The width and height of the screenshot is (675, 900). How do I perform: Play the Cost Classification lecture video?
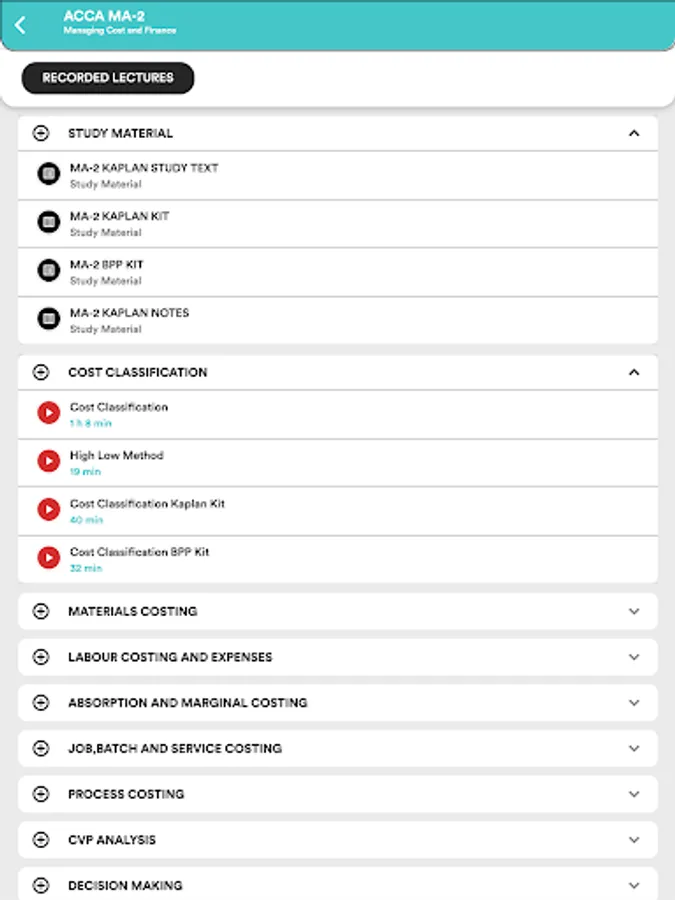(48, 413)
